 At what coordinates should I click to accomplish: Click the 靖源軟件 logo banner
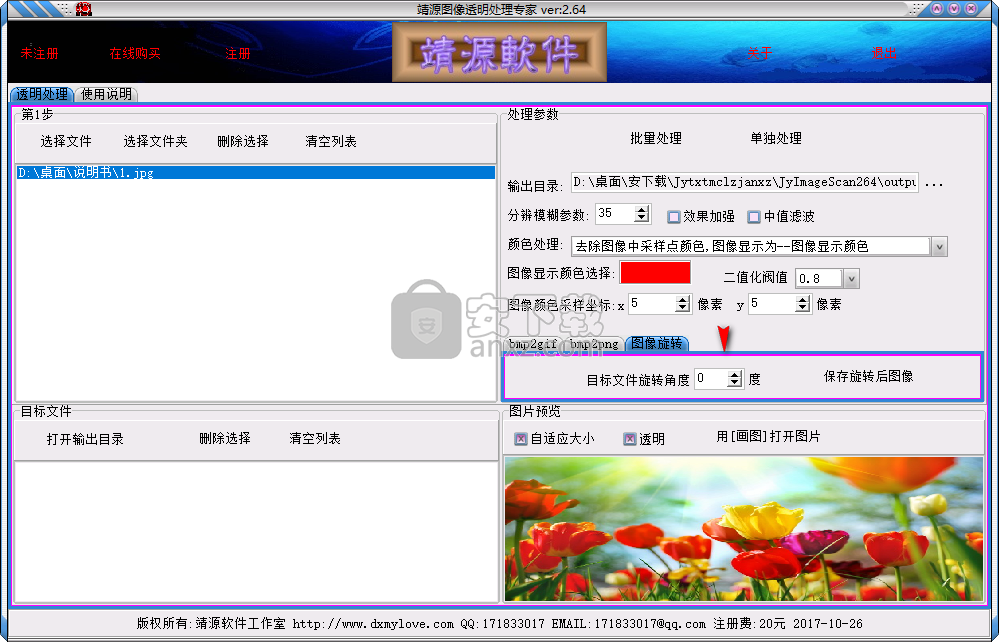pyautogui.click(x=499, y=52)
